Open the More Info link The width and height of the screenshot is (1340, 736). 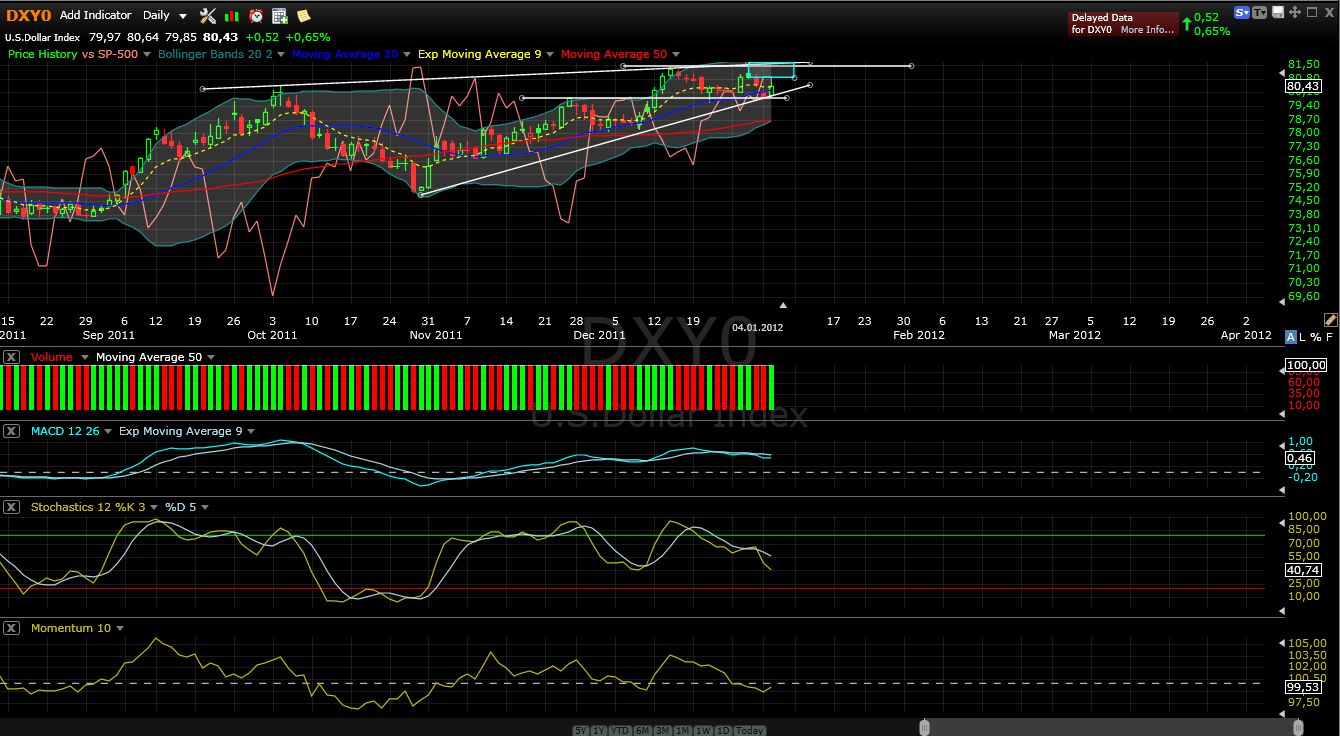tap(1146, 30)
